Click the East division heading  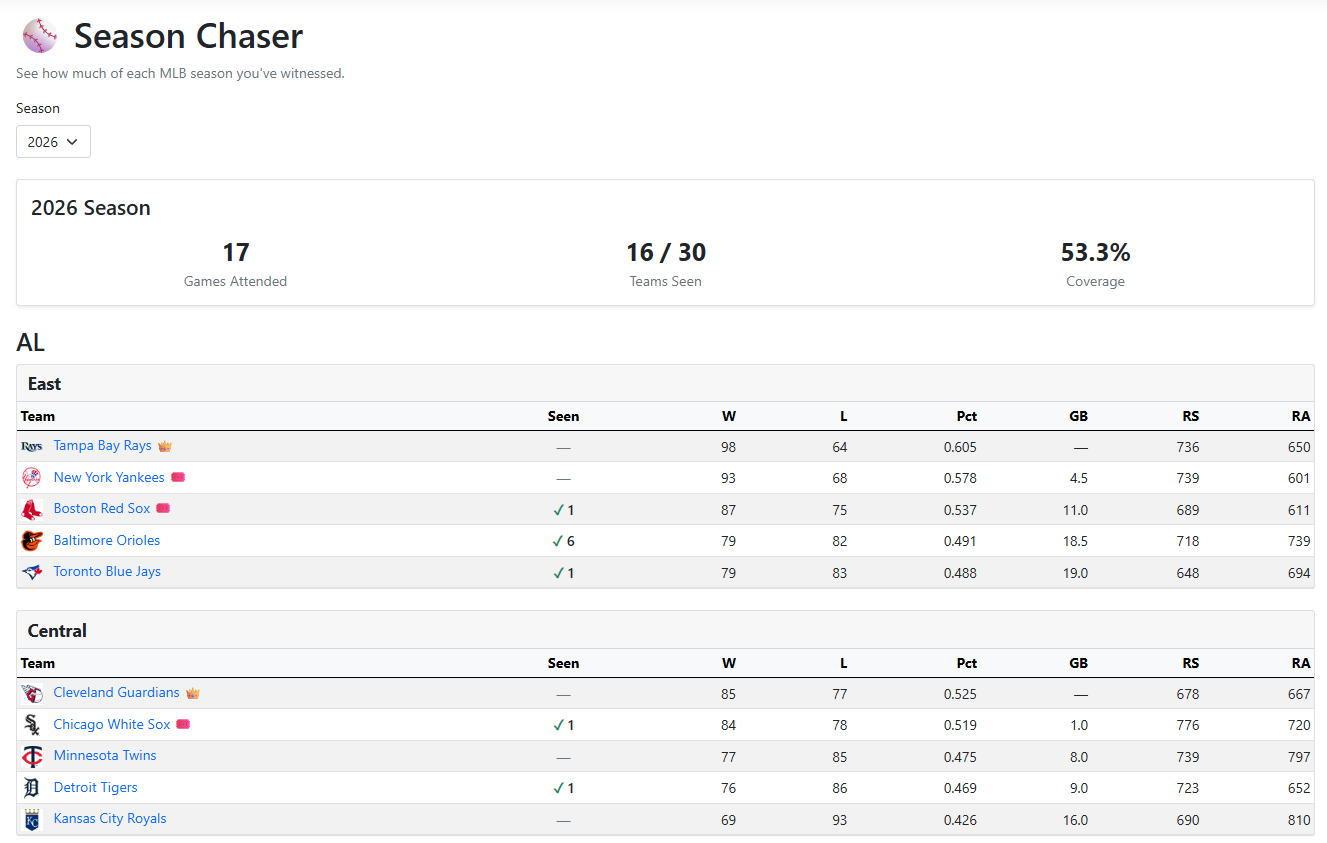pos(44,384)
